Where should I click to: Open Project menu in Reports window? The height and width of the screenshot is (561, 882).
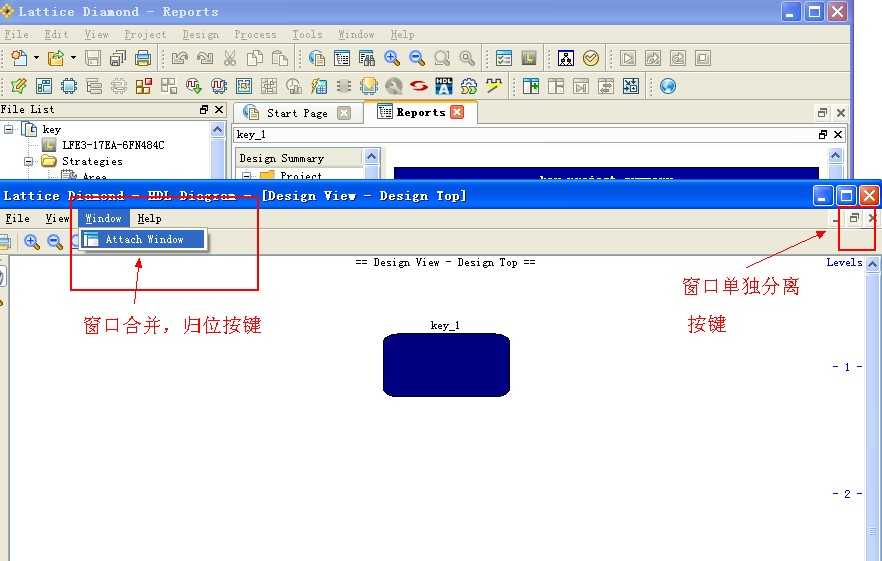click(145, 35)
